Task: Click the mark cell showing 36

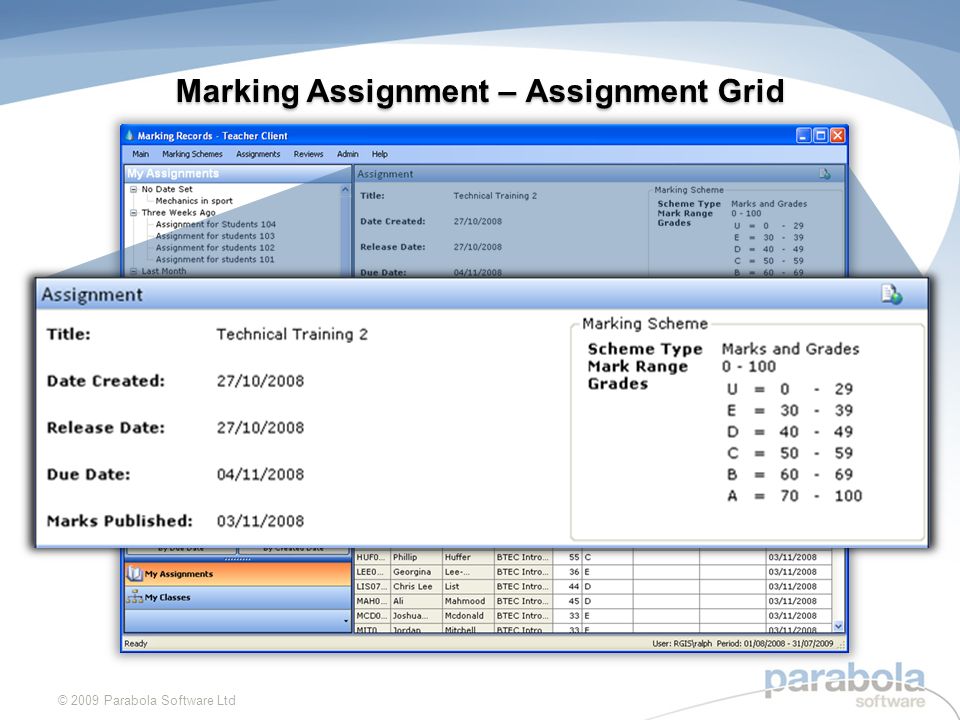Action: tap(567, 572)
